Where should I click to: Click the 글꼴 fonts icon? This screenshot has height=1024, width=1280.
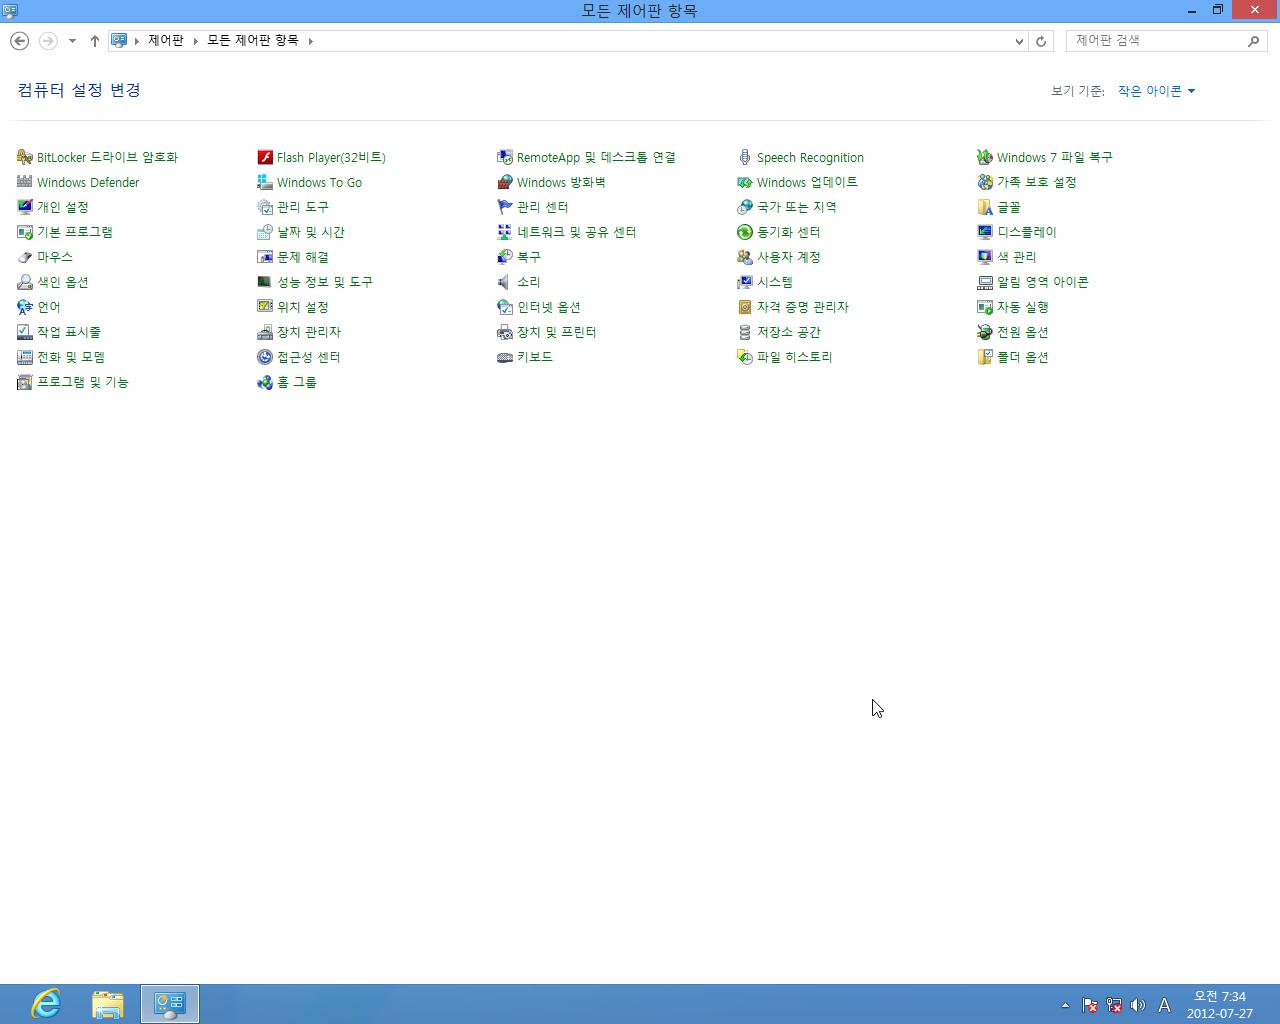(x=985, y=207)
